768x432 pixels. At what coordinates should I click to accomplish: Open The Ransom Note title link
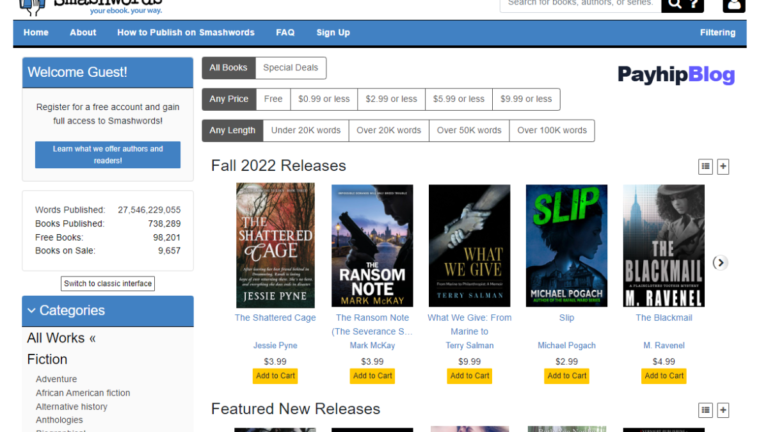pyautogui.click(x=372, y=325)
